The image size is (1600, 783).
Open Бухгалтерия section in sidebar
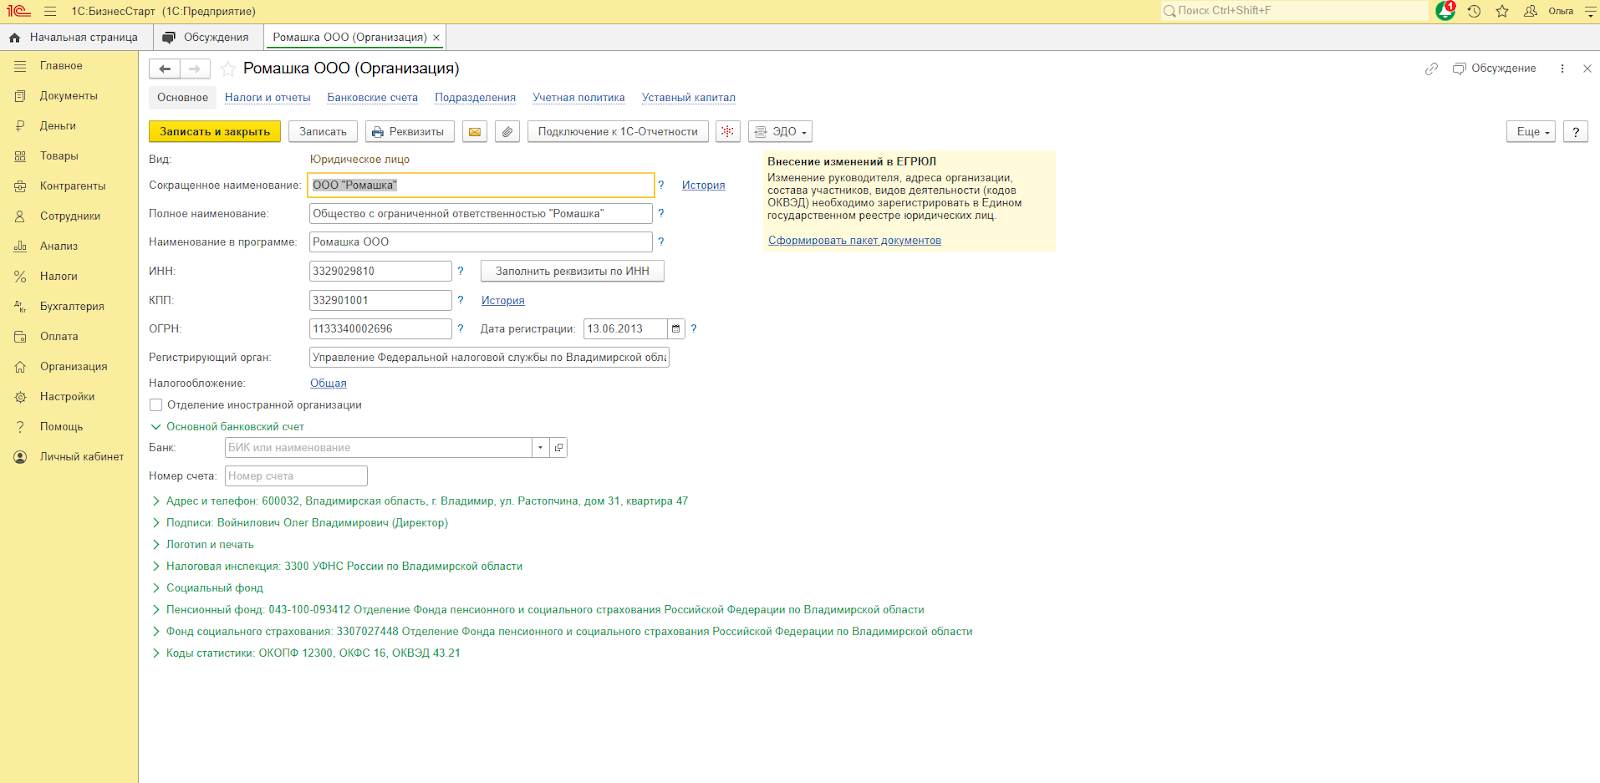pyautogui.click(x=70, y=307)
